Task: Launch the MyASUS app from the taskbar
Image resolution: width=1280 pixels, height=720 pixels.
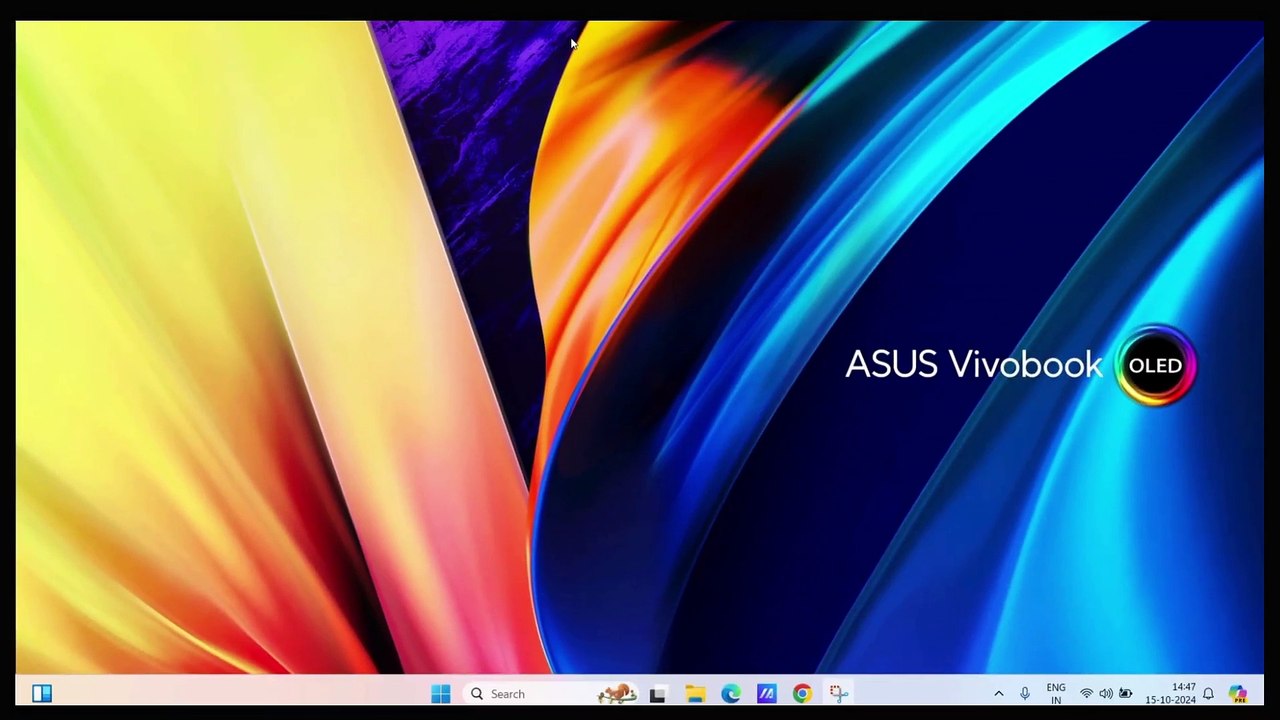Action: pos(766,694)
